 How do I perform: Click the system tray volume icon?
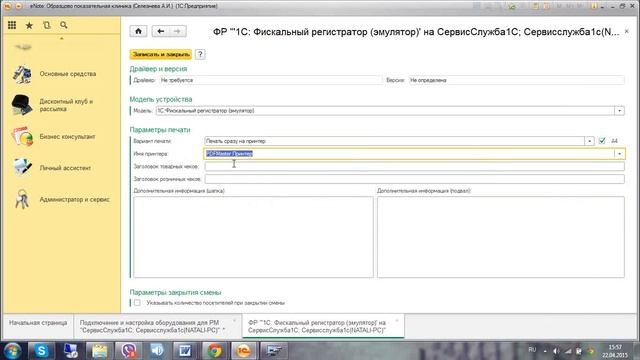pyautogui.click(x=556, y=351)
